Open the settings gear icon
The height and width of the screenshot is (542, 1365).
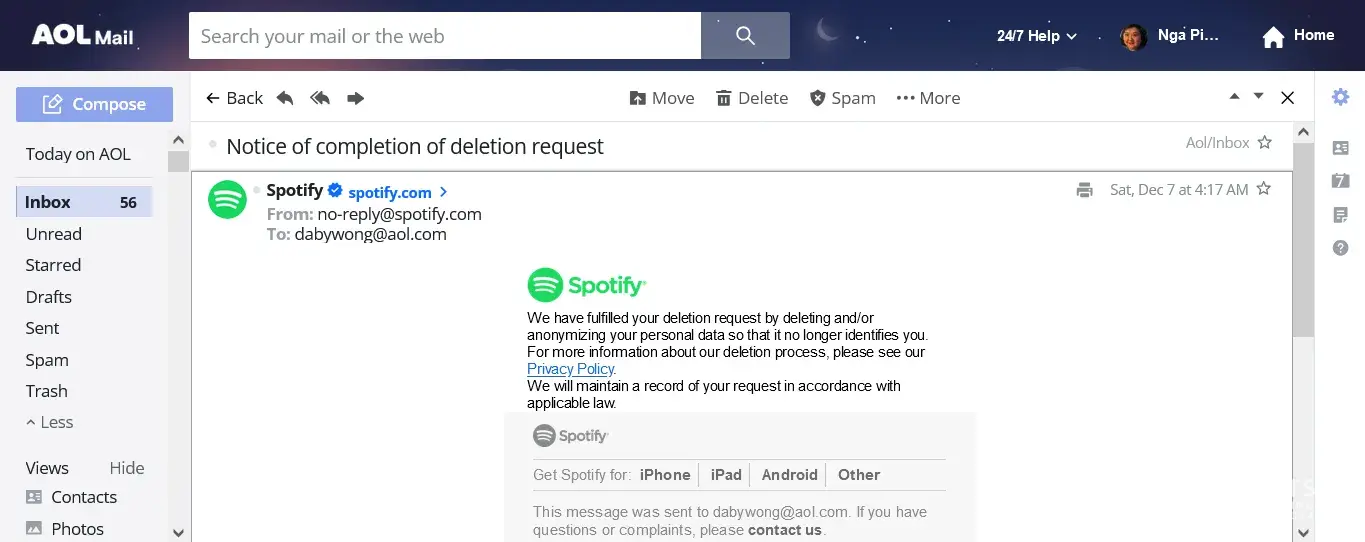(x=1340, y=97)
